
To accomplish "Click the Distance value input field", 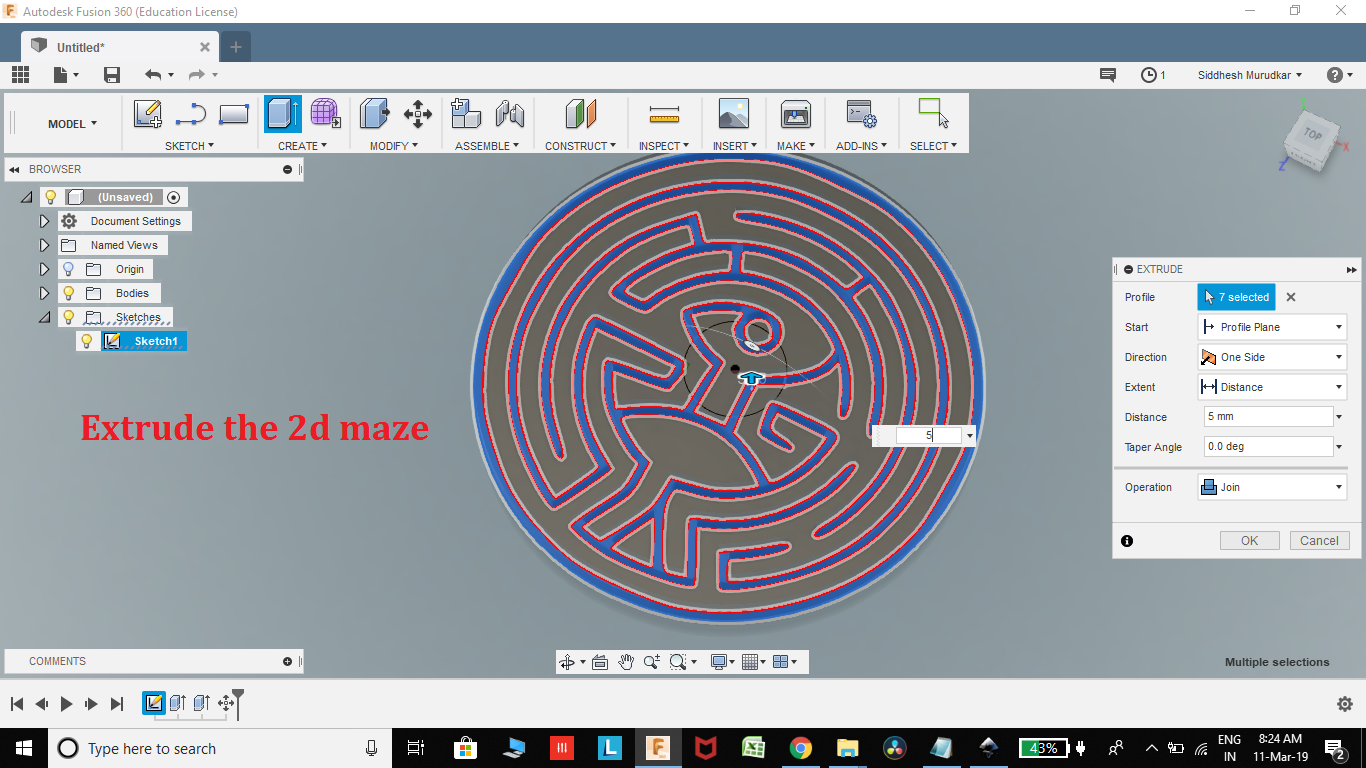I will pyautogui.click(x=1265, y=416).
